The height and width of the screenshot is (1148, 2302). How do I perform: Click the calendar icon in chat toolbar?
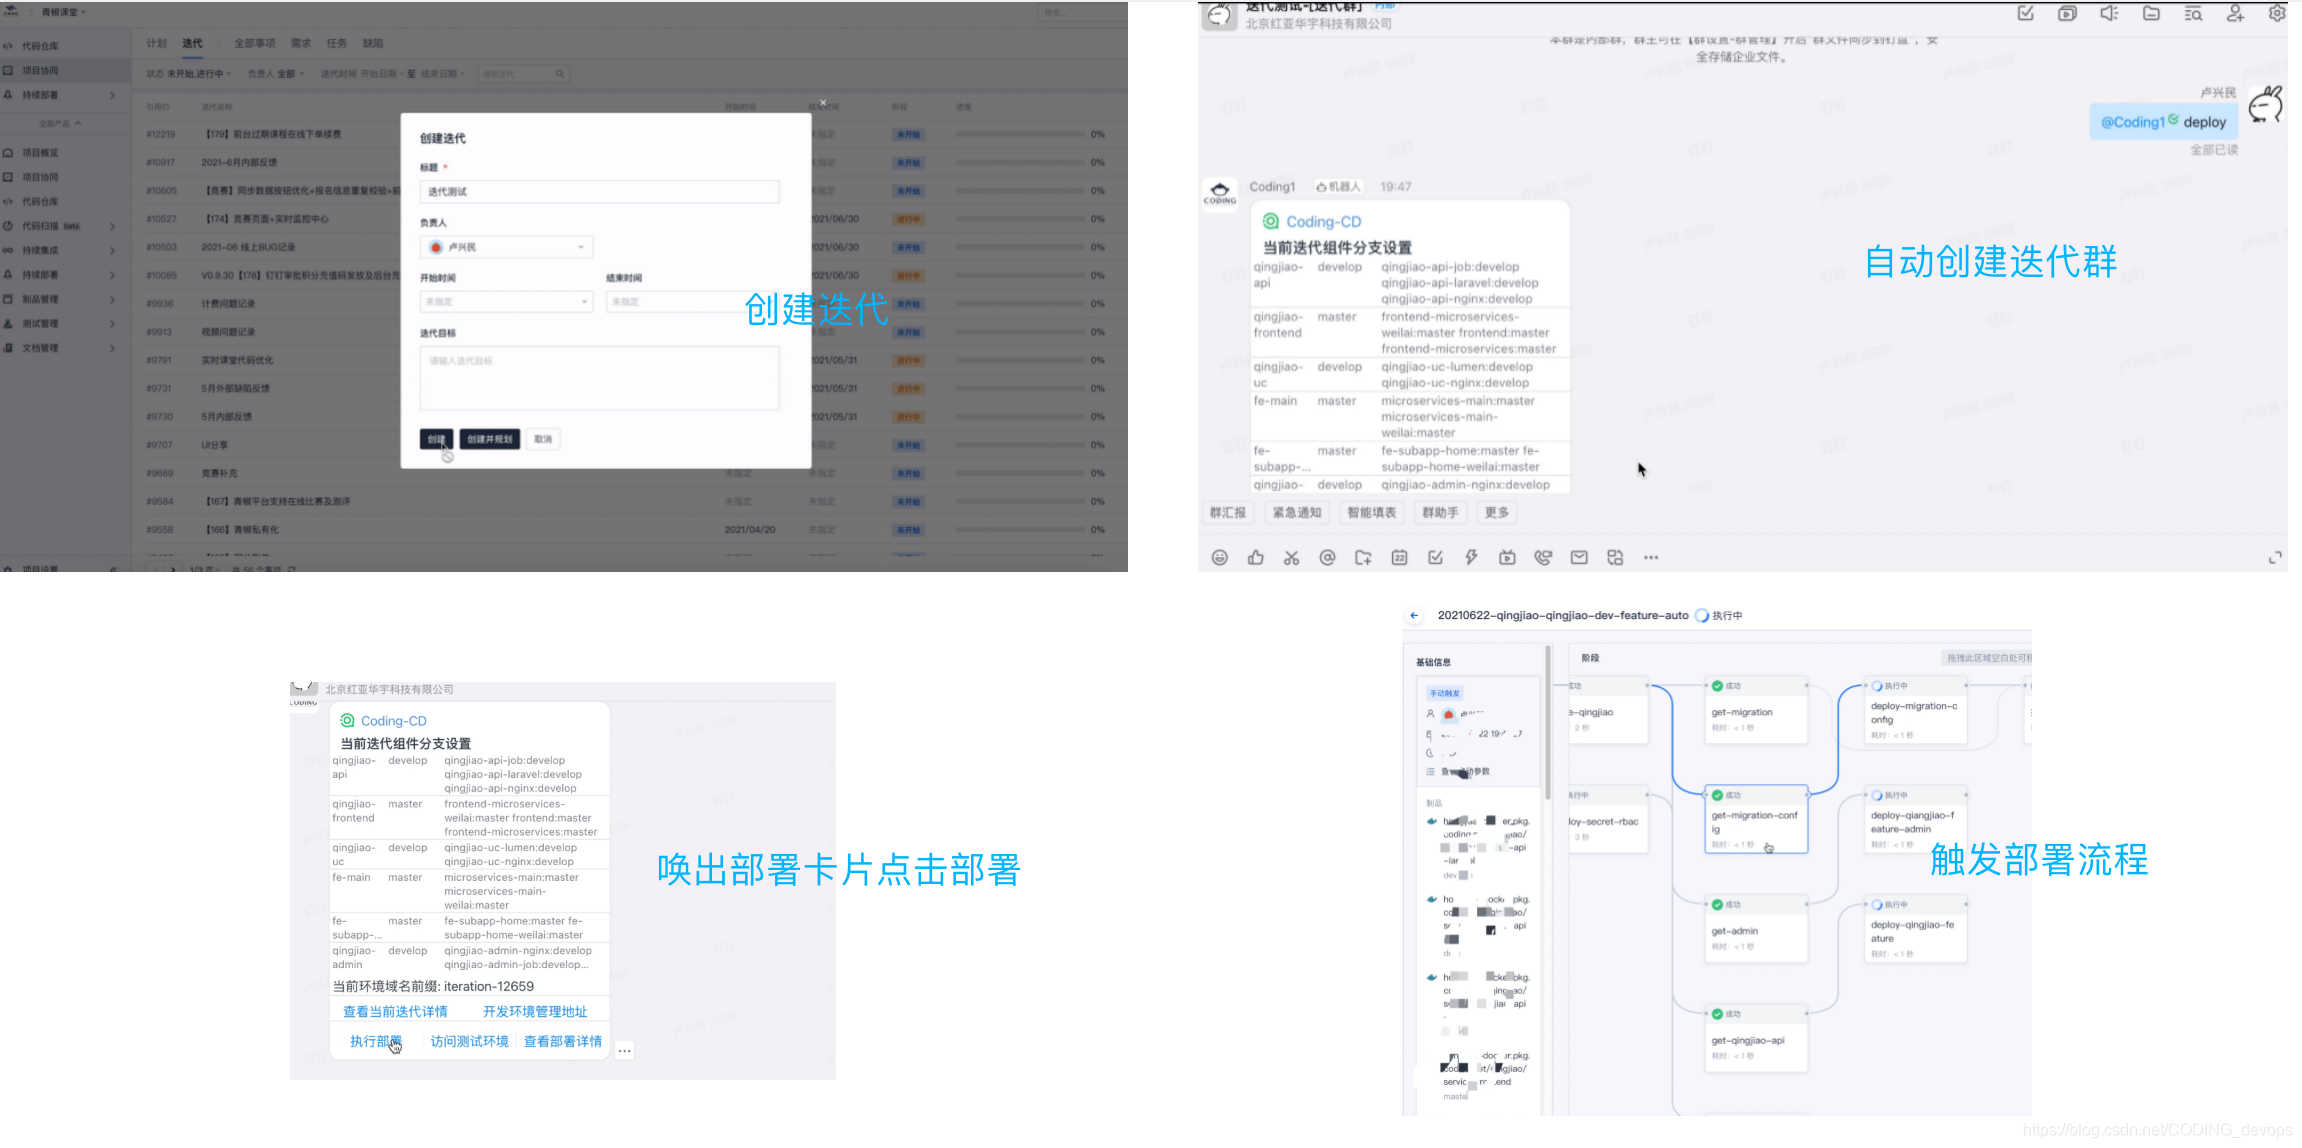(x=1399, y=558)
